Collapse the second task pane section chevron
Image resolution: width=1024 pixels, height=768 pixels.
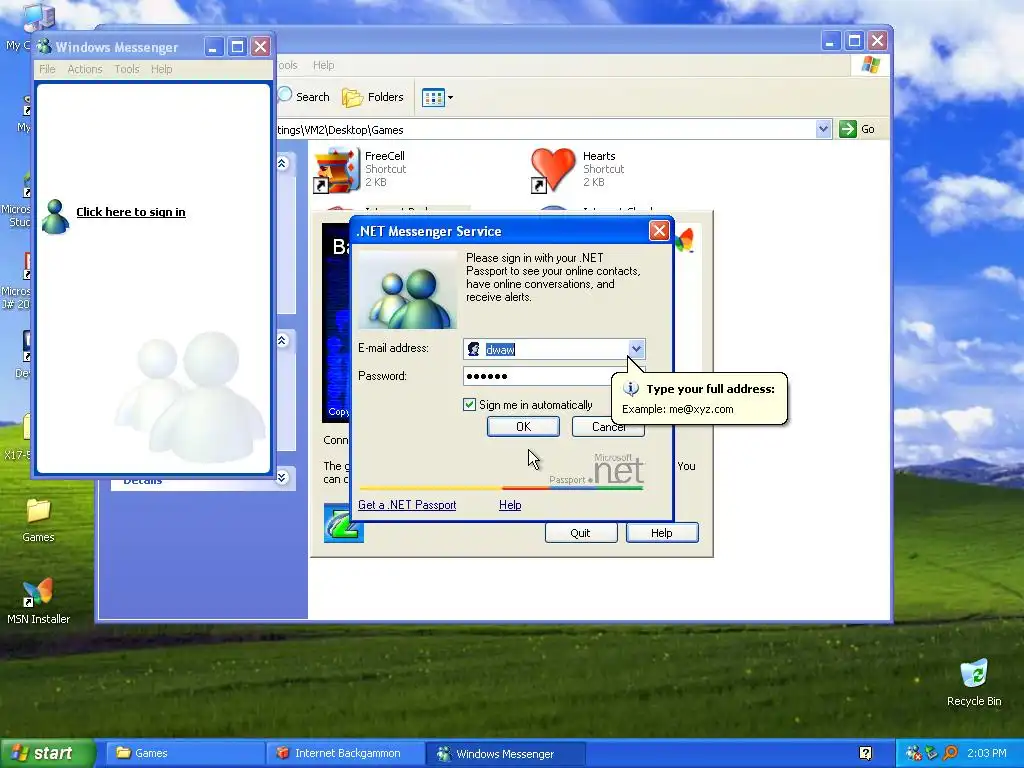(x=282, y=340)
